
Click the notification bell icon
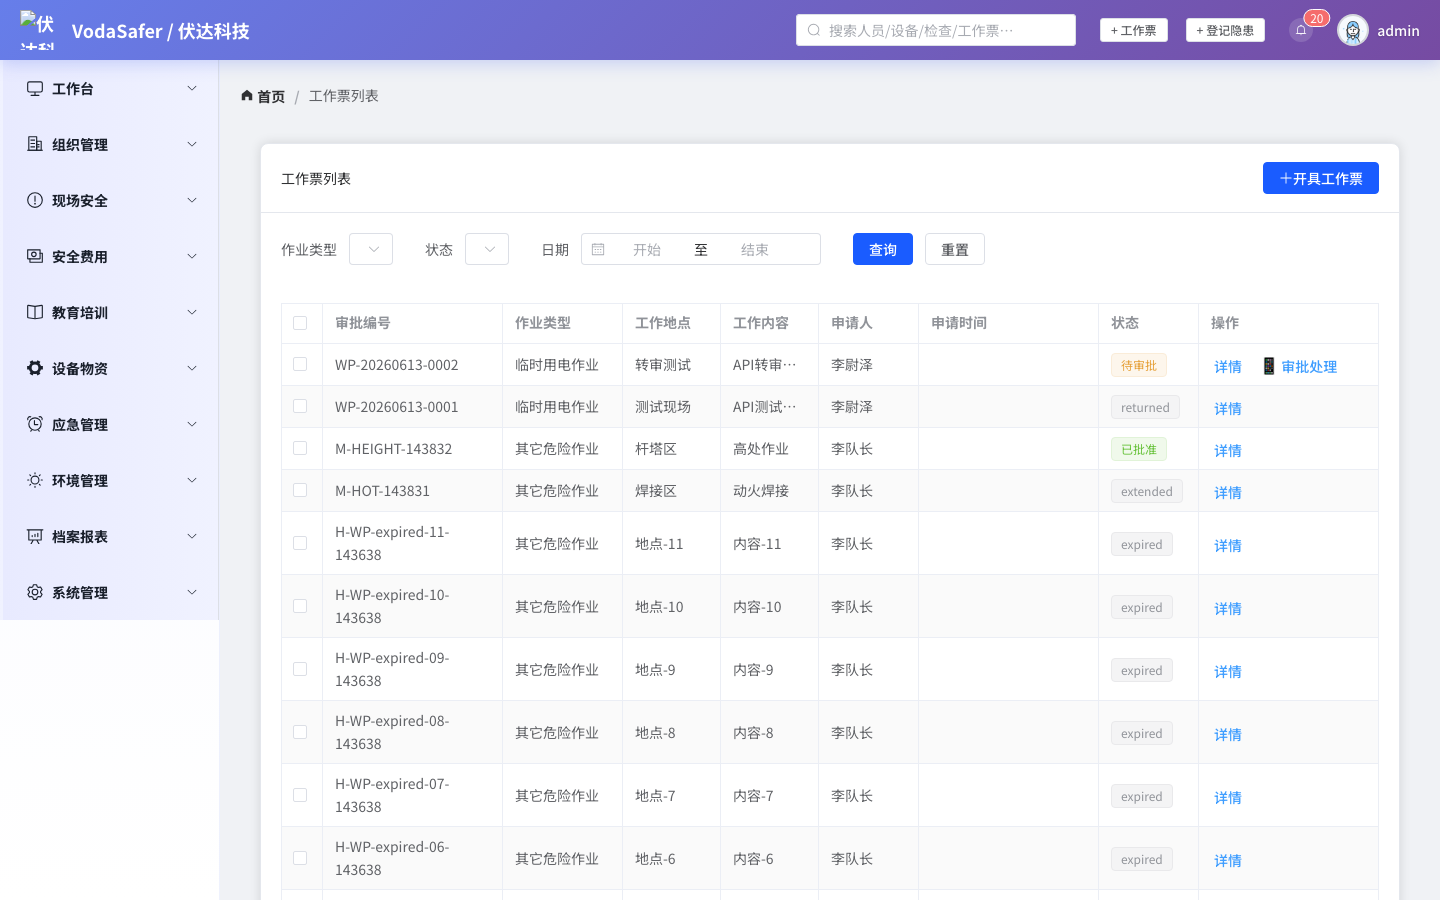pos(1301,30)
